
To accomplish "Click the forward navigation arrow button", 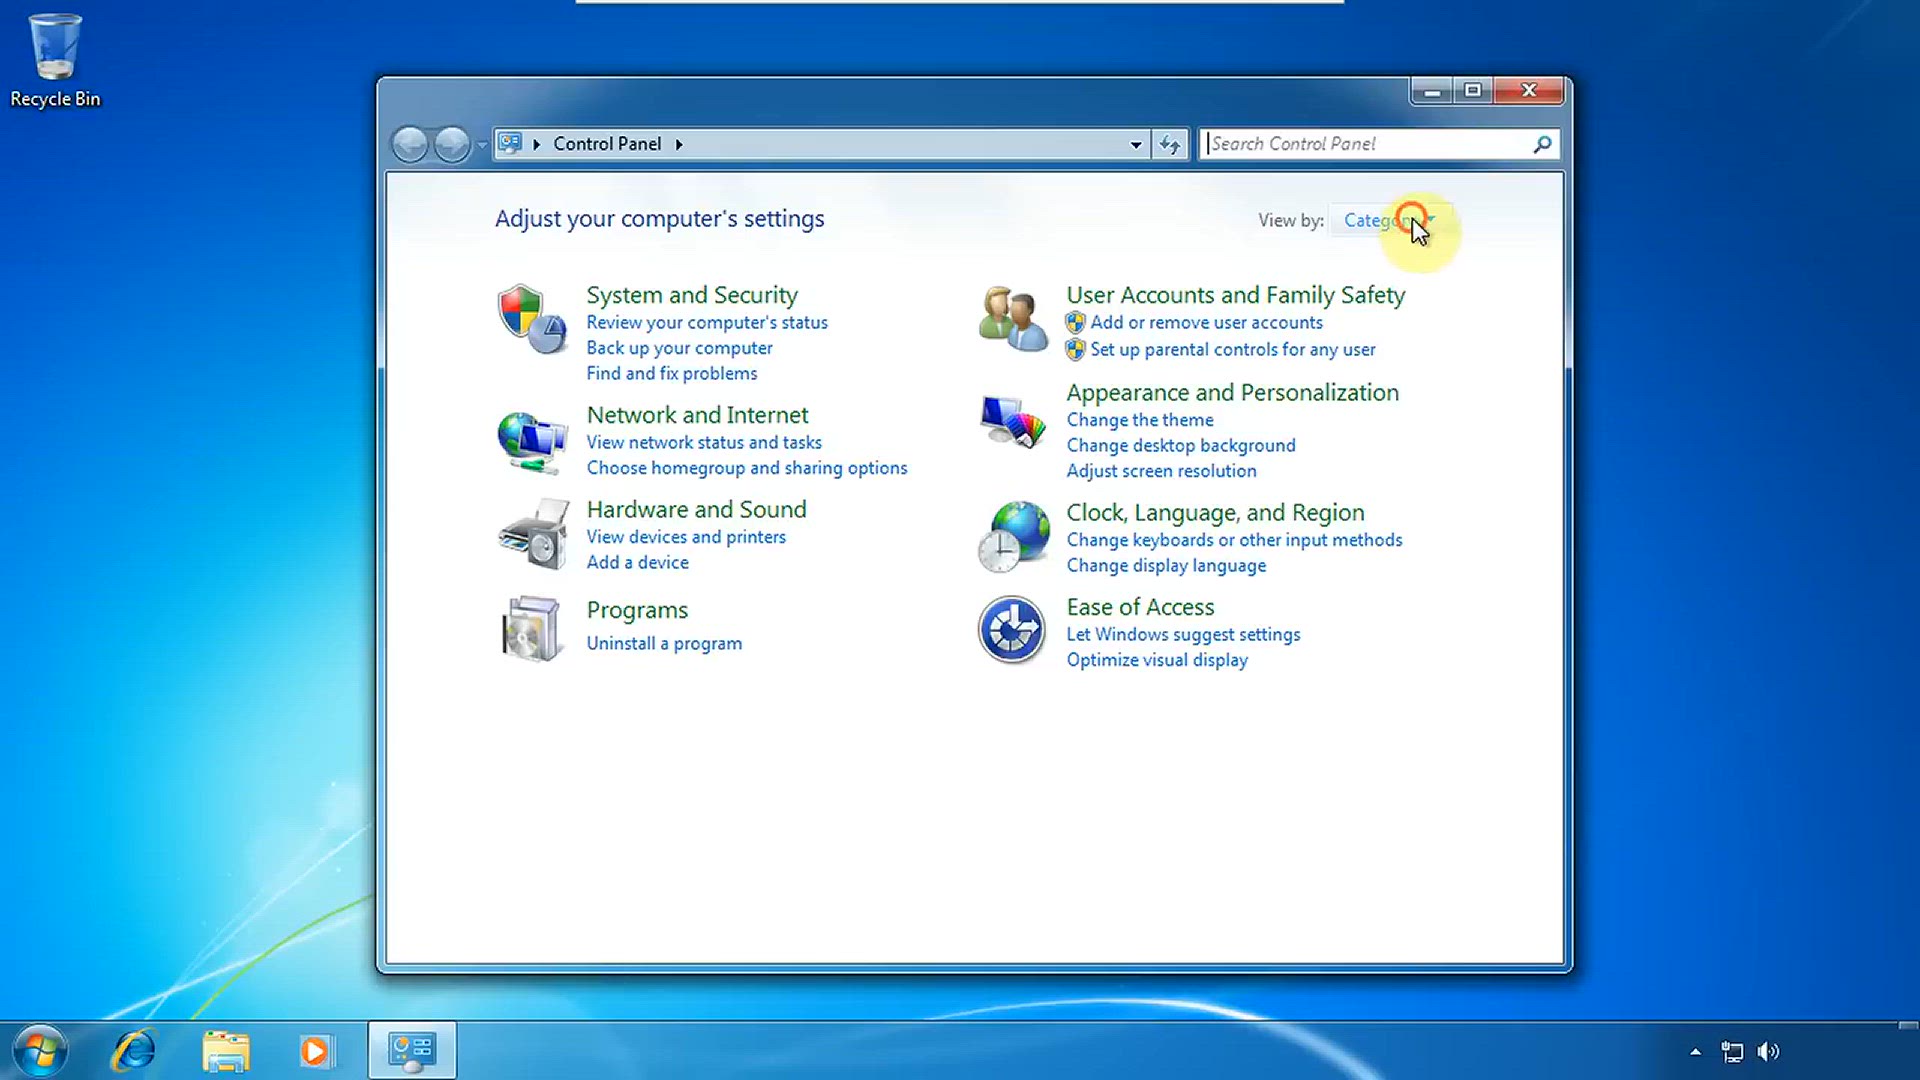I will (x=452, y=144).
